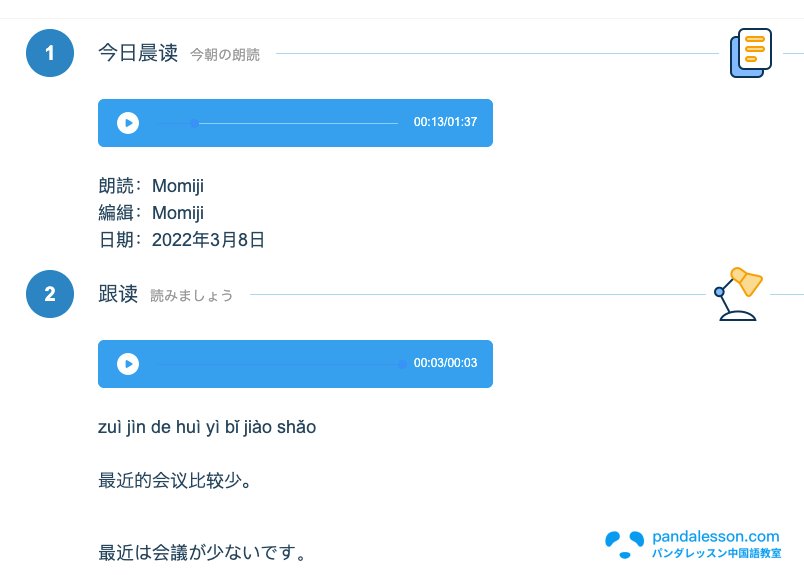Viewport: 804px width, 575px height.
Task: Click the second audio progress slider knob
Action: [x=403, y=364]
